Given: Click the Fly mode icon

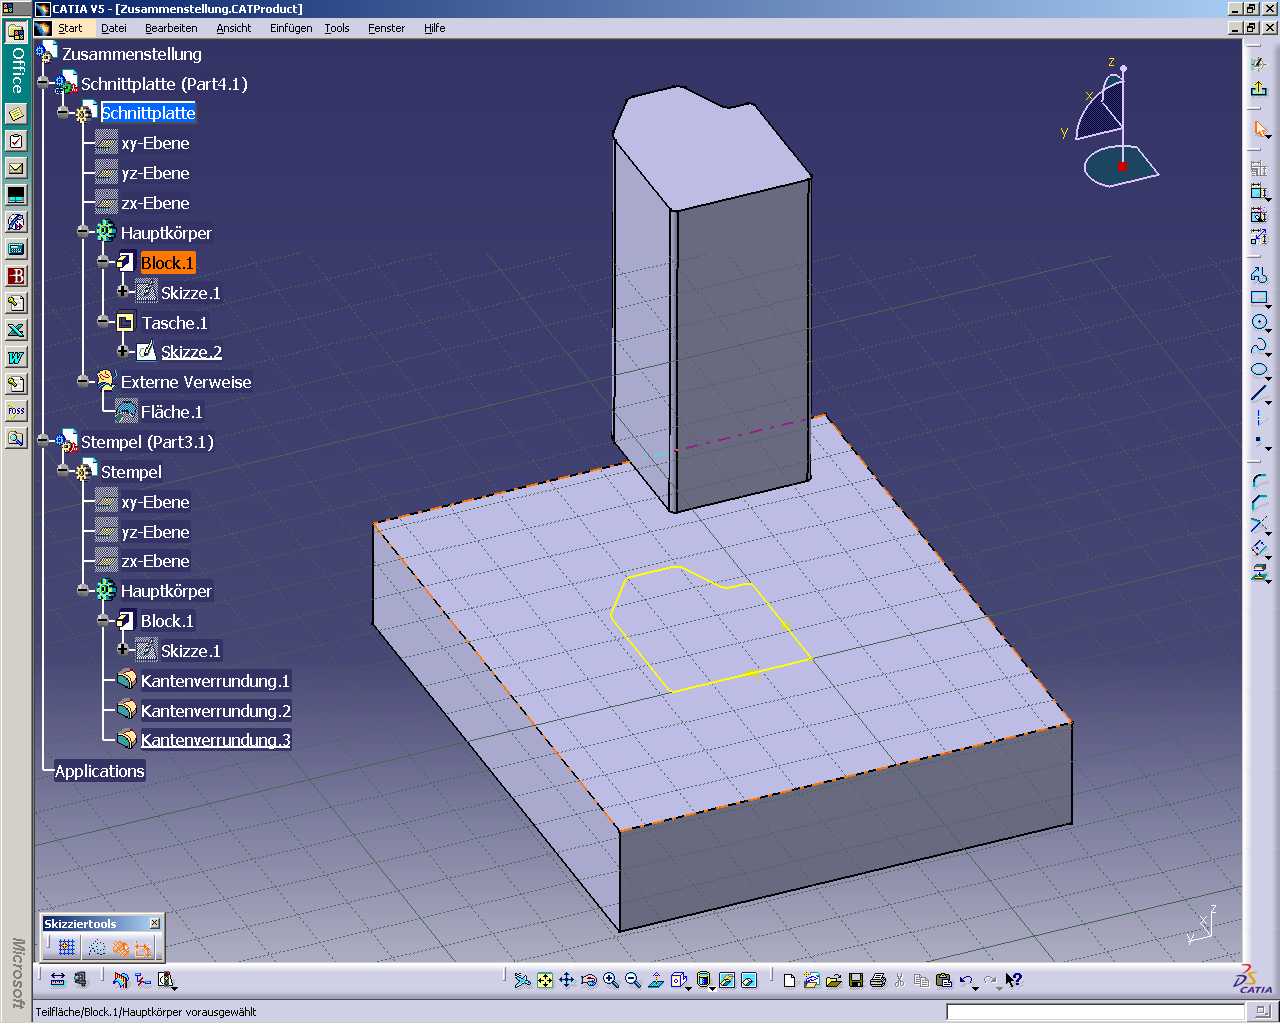Looking at the screenshot, I should point(522,980).
